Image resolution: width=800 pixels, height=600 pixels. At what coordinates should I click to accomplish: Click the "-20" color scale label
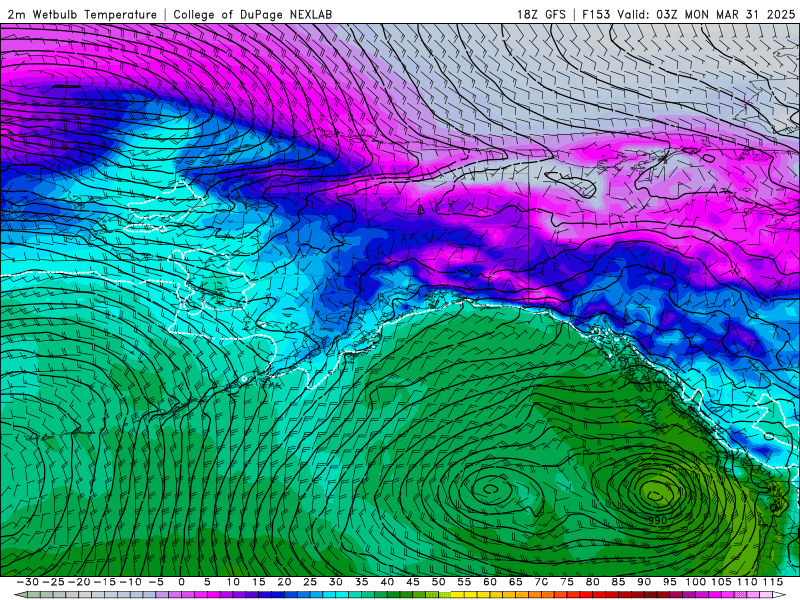[x=79, y=582]
